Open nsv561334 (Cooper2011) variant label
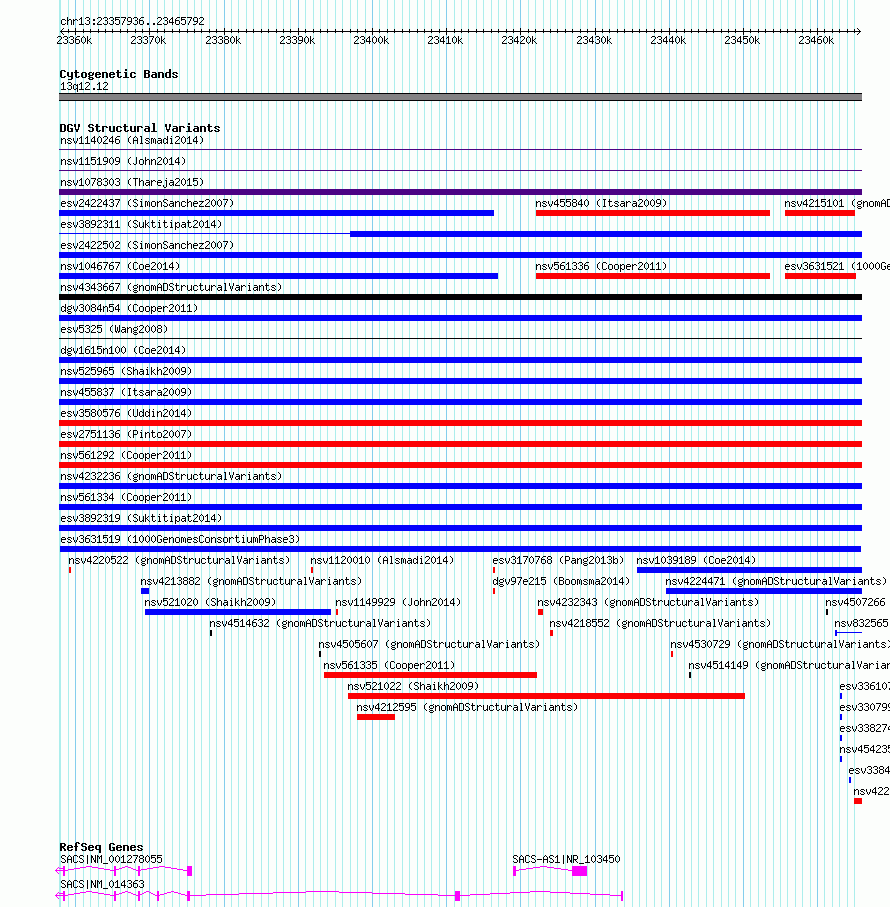 click(x=126, y=497)
